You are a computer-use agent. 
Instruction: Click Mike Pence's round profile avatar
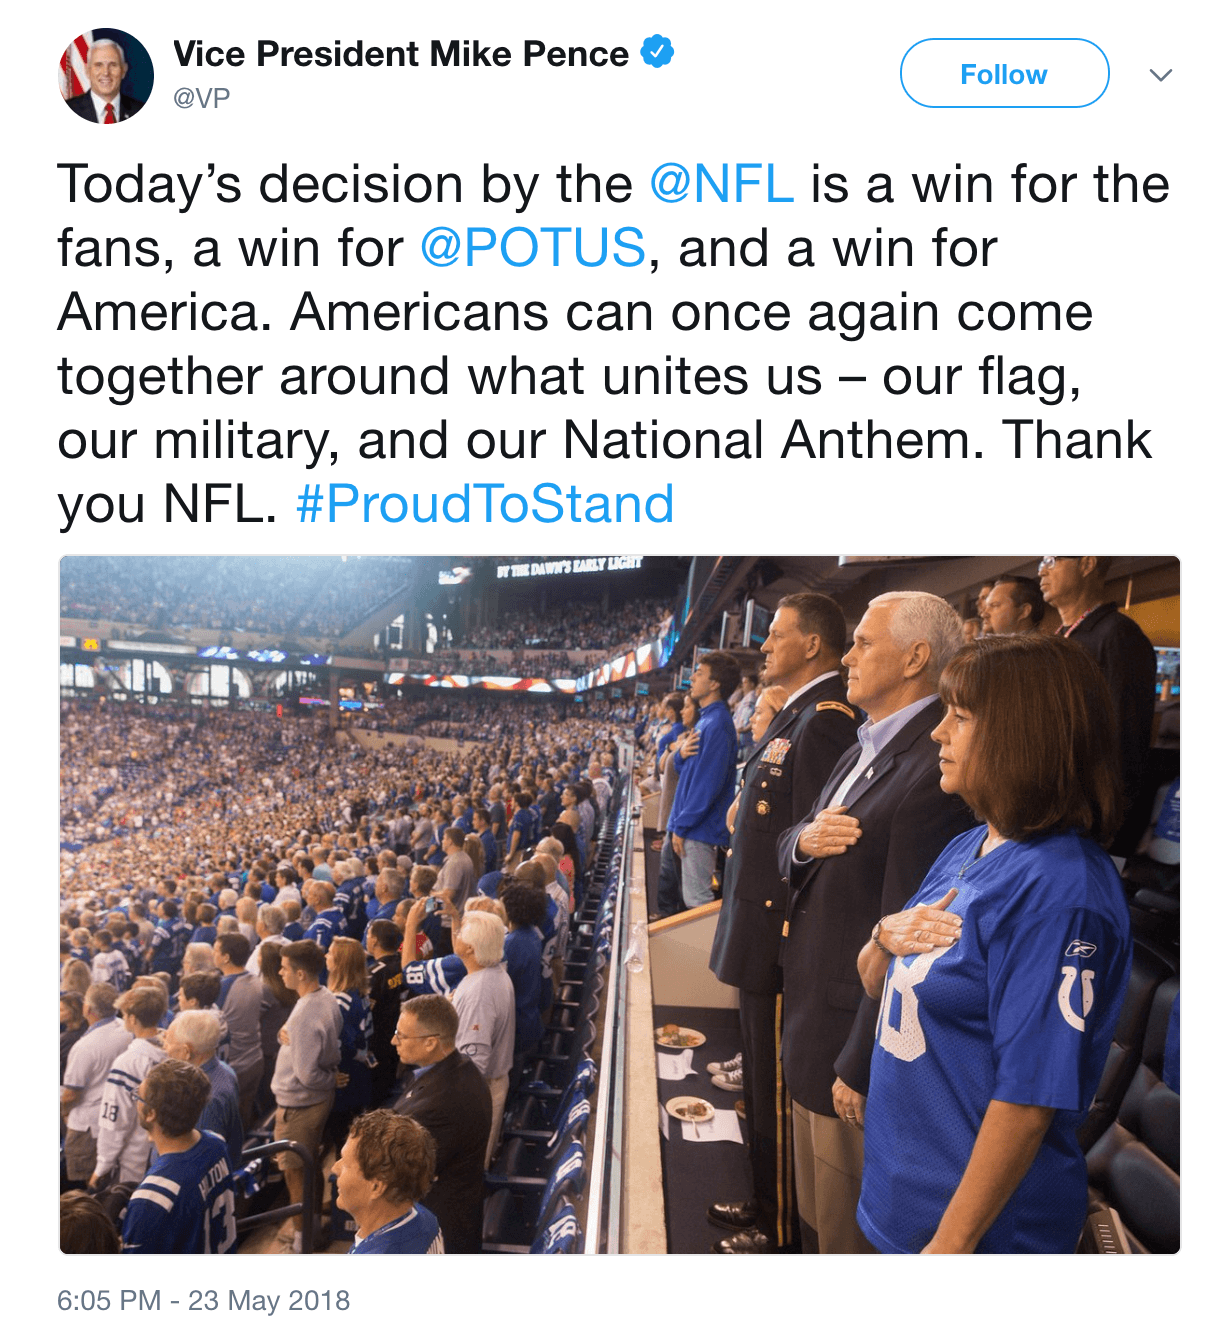pos(106,76)
